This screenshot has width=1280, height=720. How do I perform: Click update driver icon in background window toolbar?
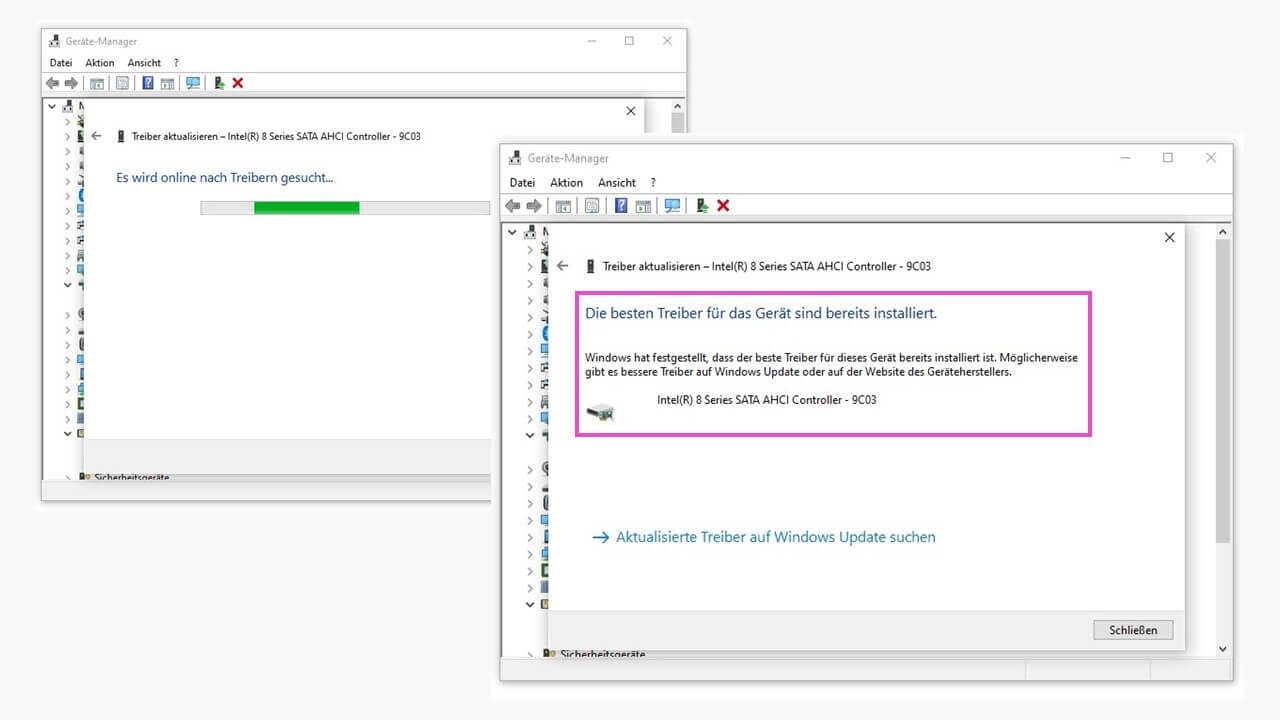click(219, 83)
